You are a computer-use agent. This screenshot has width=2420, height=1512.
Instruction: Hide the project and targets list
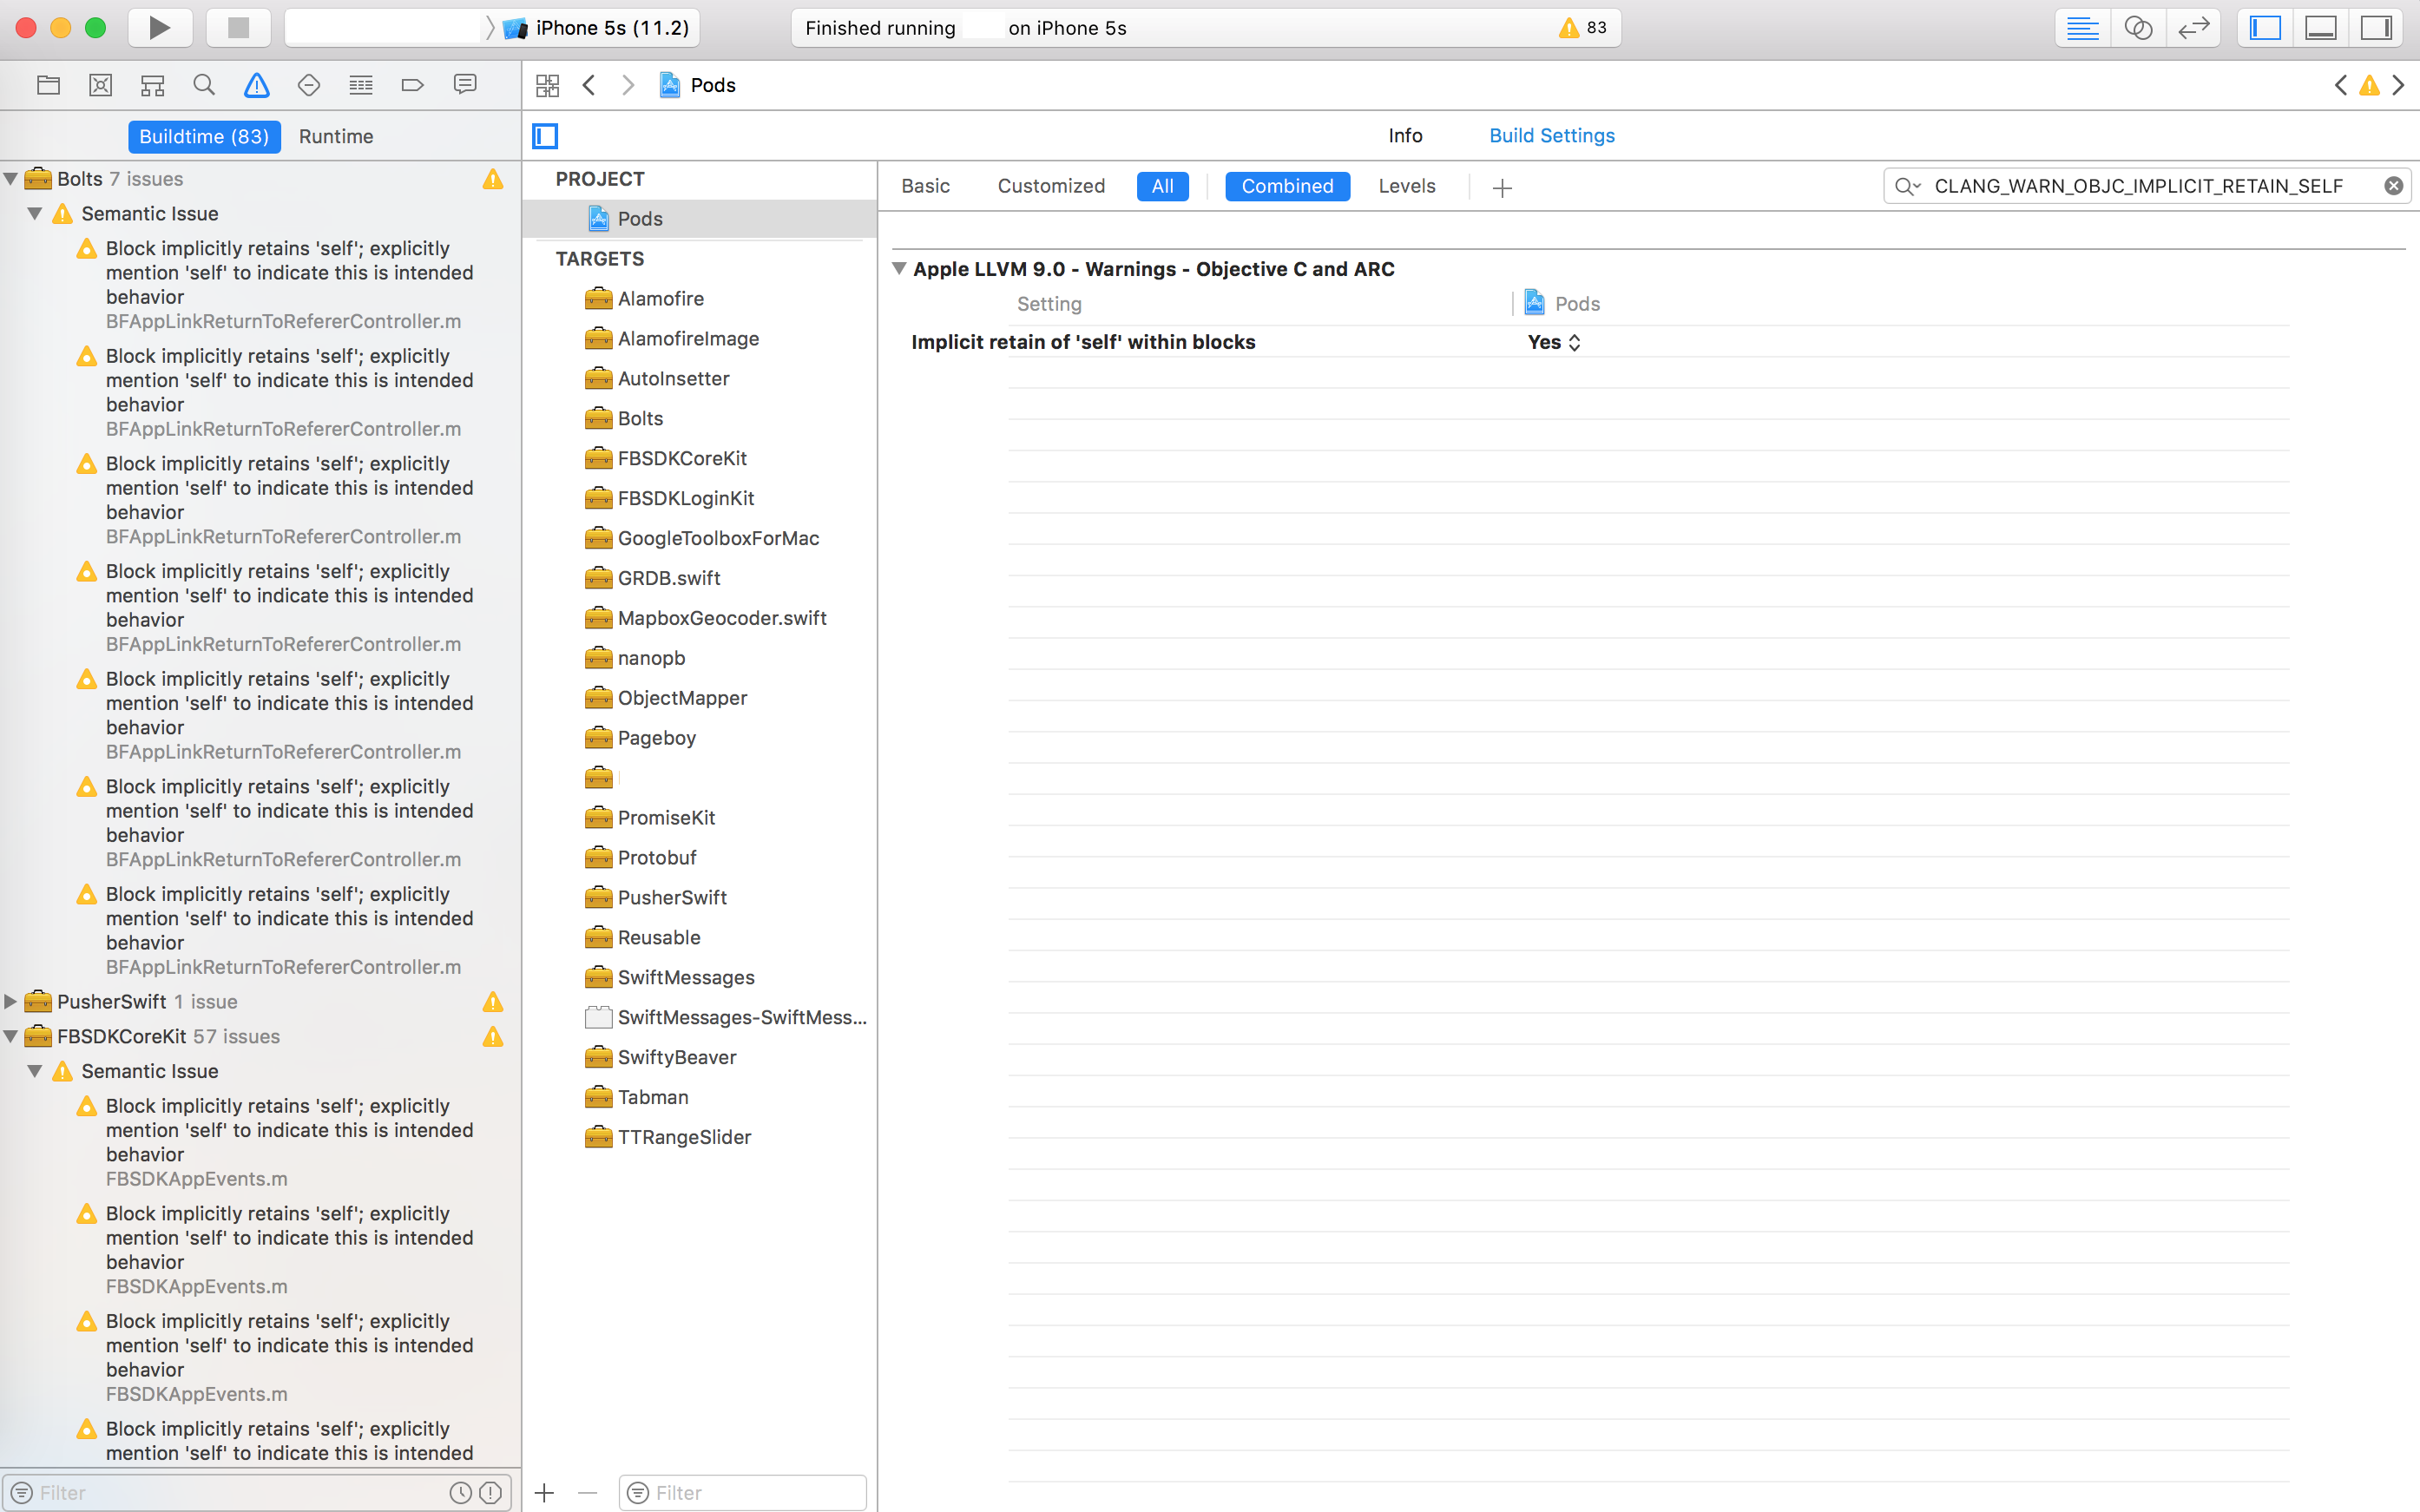point(545,135)
